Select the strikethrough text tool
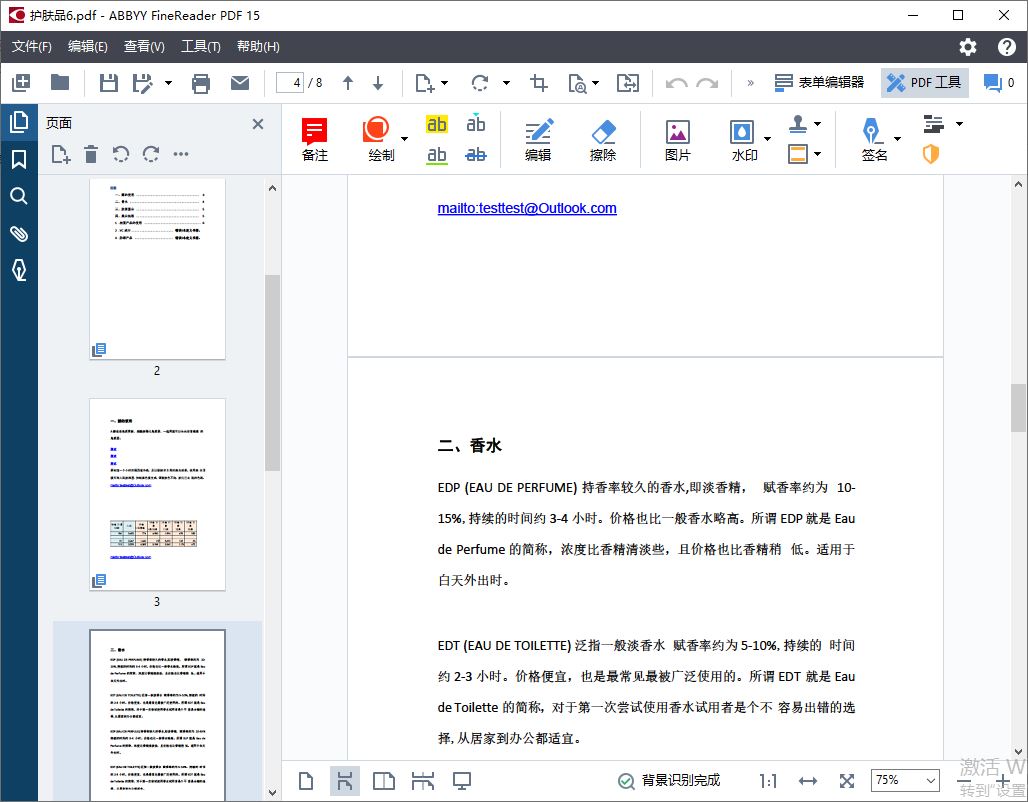 (x=475, y=155)
